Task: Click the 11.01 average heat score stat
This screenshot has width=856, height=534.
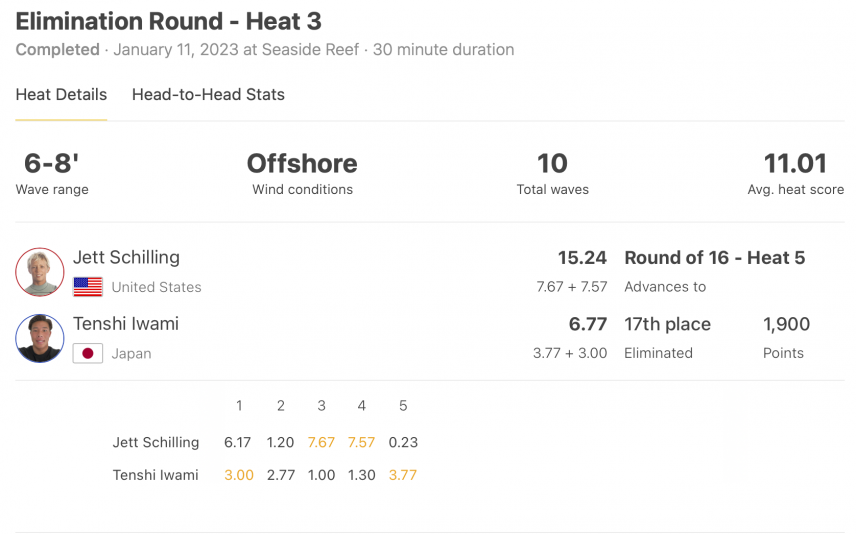Action: (795, 163)
